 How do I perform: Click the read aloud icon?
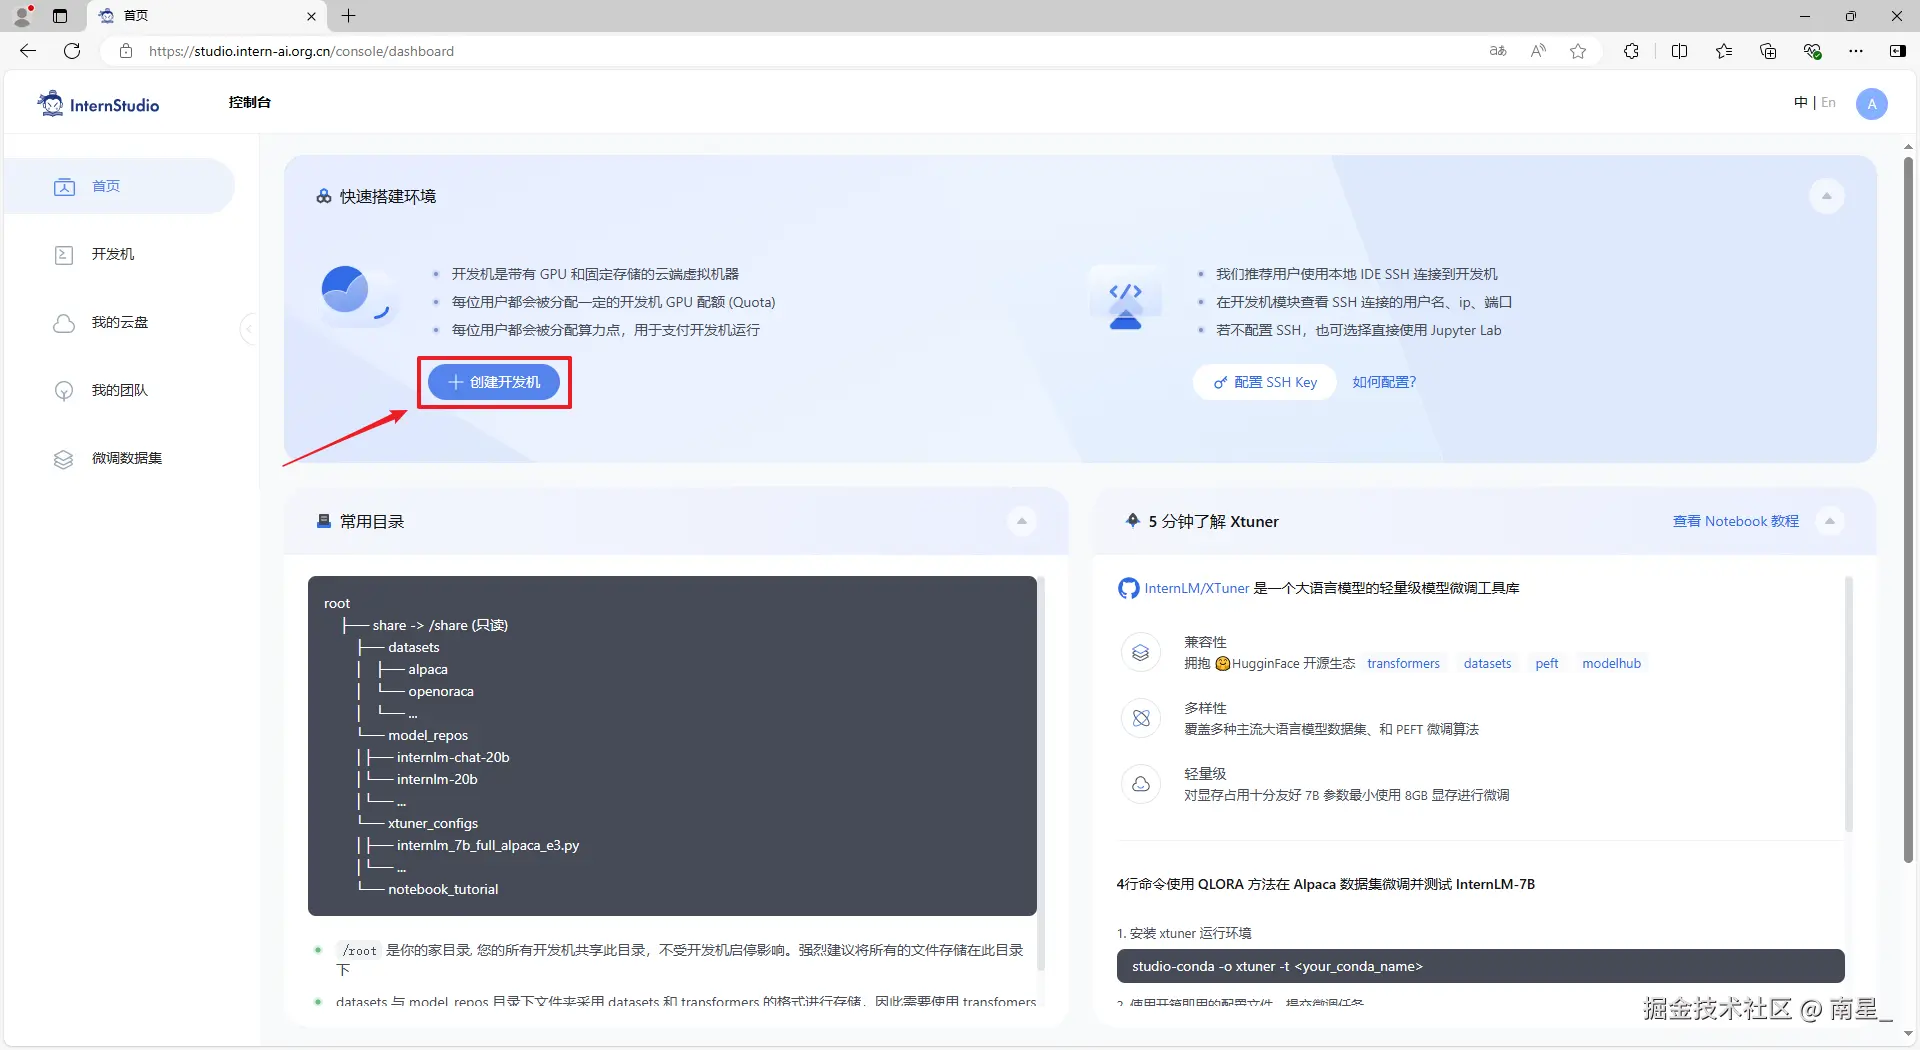1538,51
